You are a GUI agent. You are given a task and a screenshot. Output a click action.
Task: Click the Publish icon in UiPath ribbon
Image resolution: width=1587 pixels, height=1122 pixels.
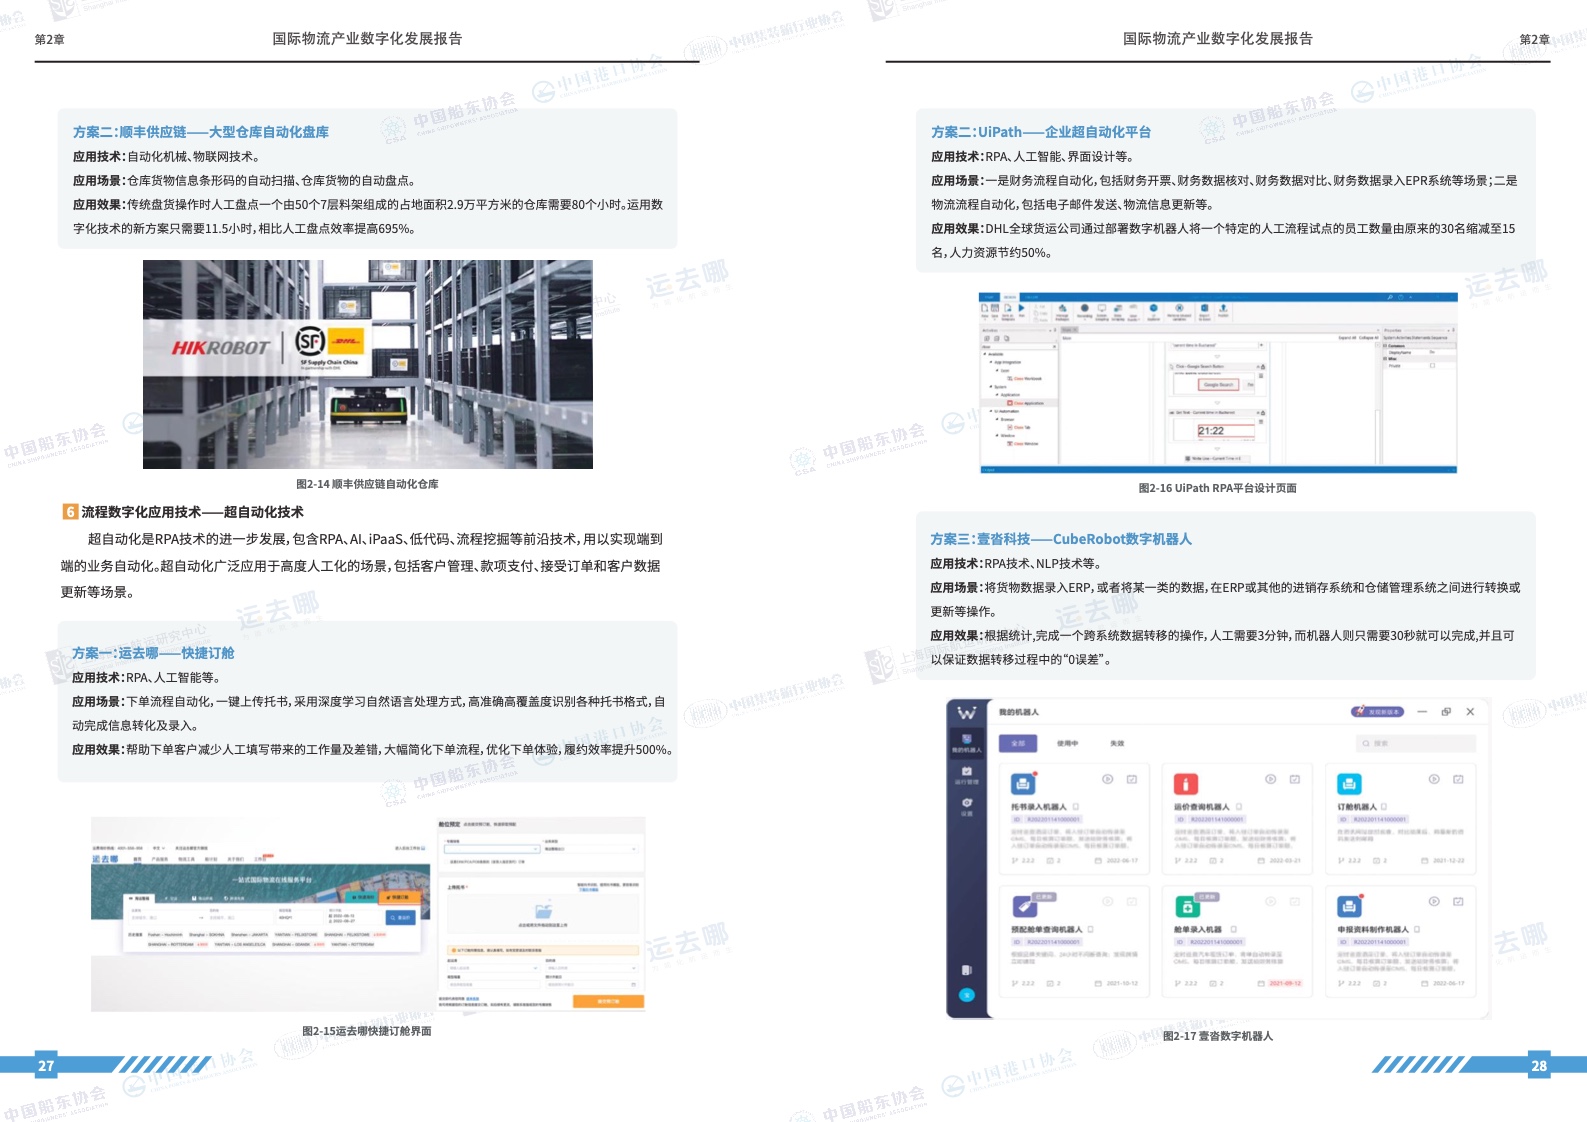pyautogui.click(x=1222, y=310)
